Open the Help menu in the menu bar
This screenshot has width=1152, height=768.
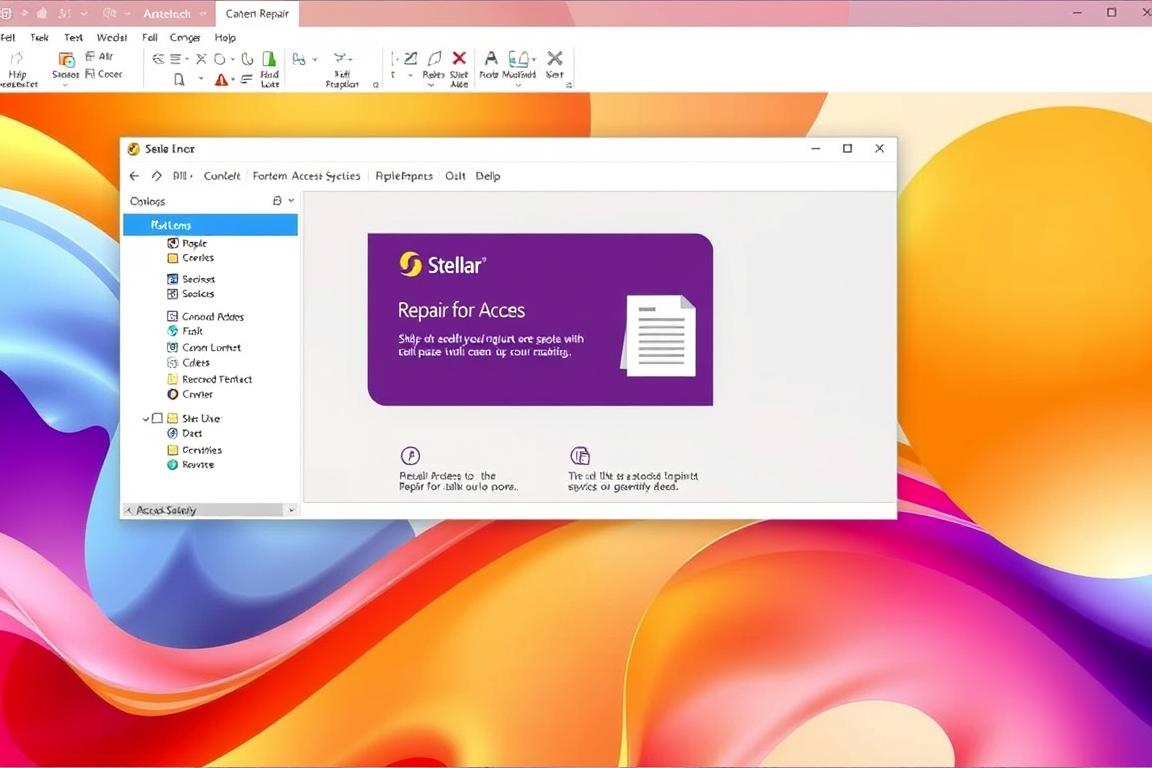pos(225,37)
